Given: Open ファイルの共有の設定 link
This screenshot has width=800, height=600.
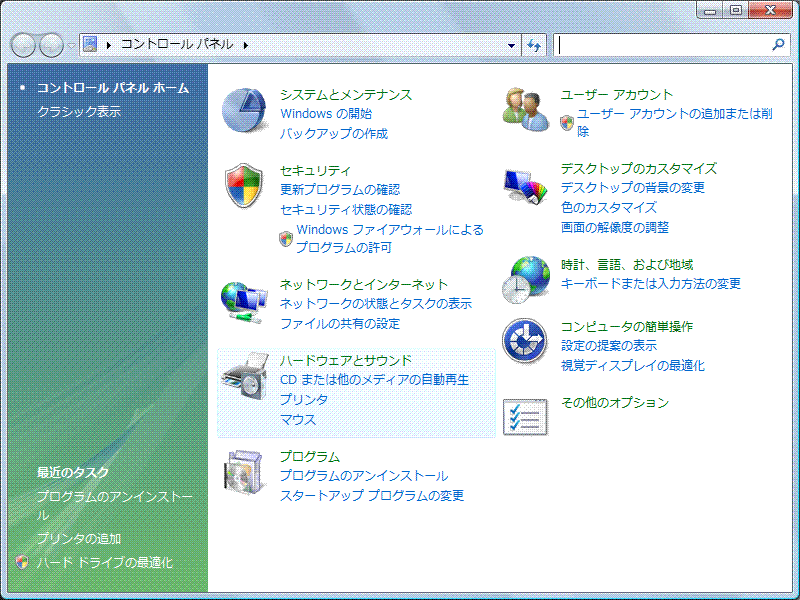Looking at the screenshot, I should 340,323.
